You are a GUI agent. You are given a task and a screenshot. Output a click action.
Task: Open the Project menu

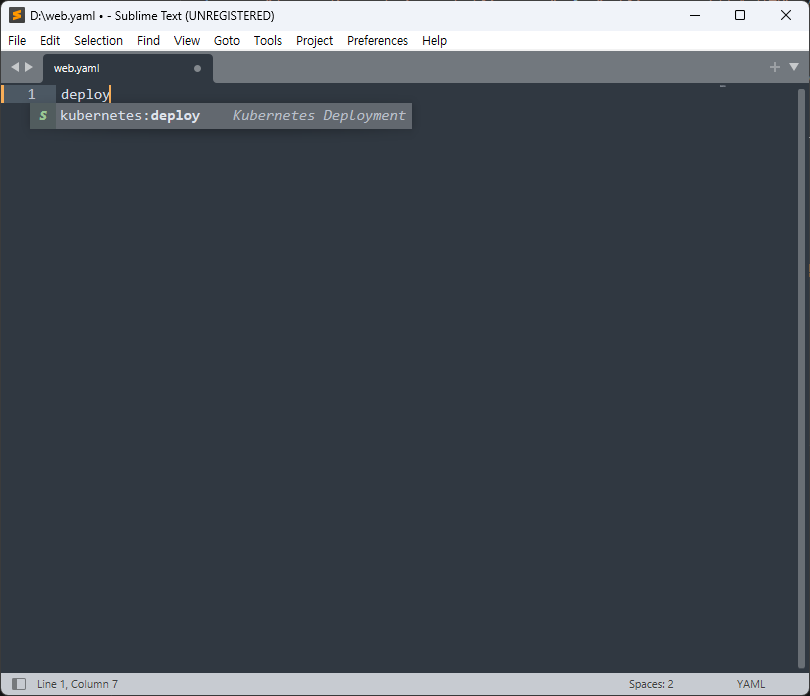314,40
